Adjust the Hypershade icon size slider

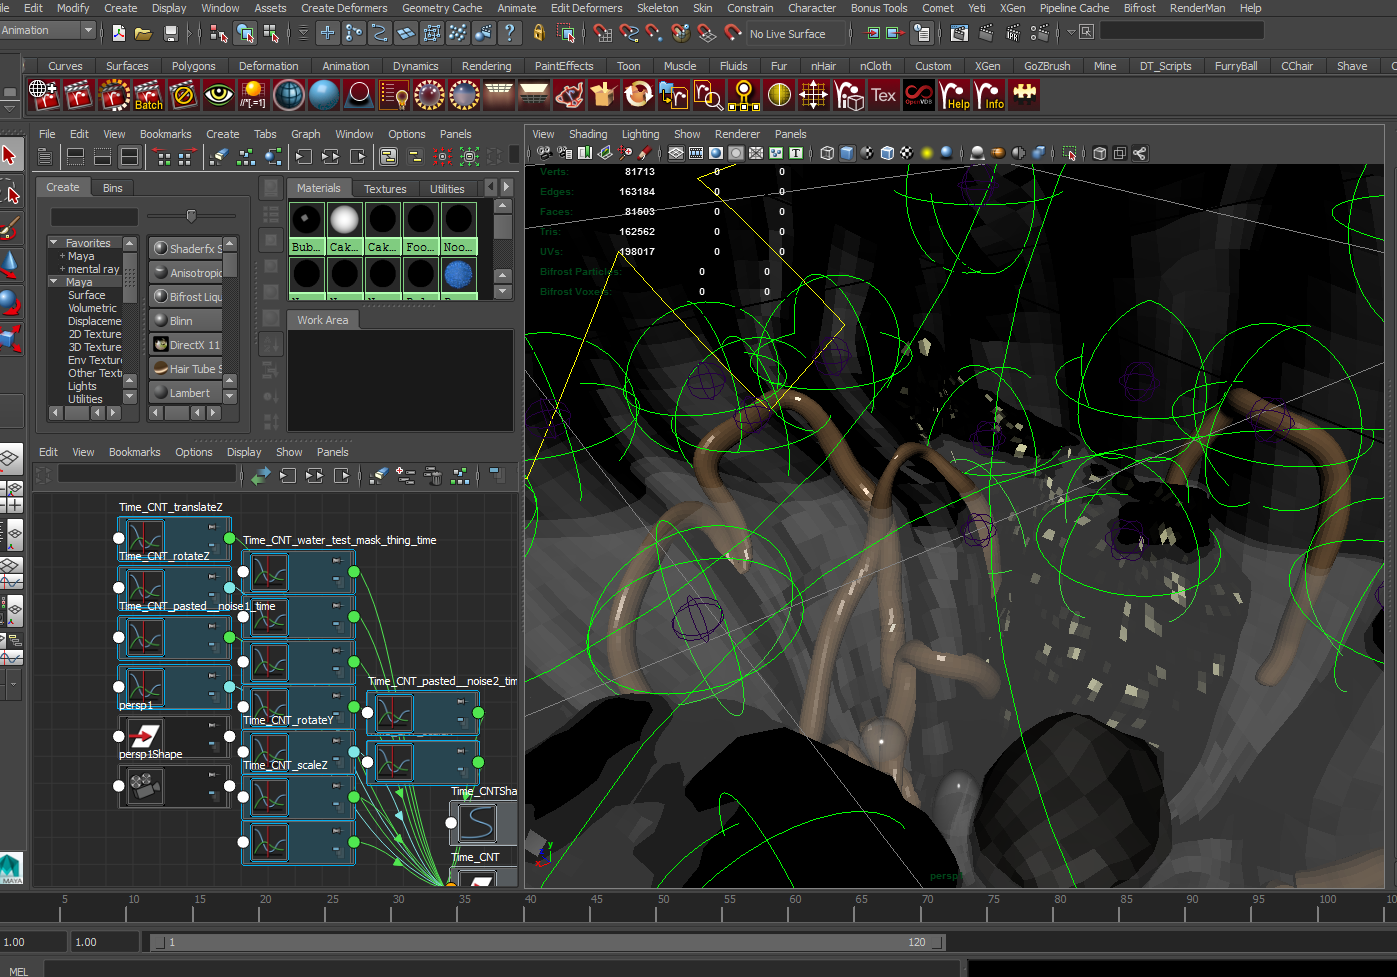pyautogui.click(x=191, y=216)
